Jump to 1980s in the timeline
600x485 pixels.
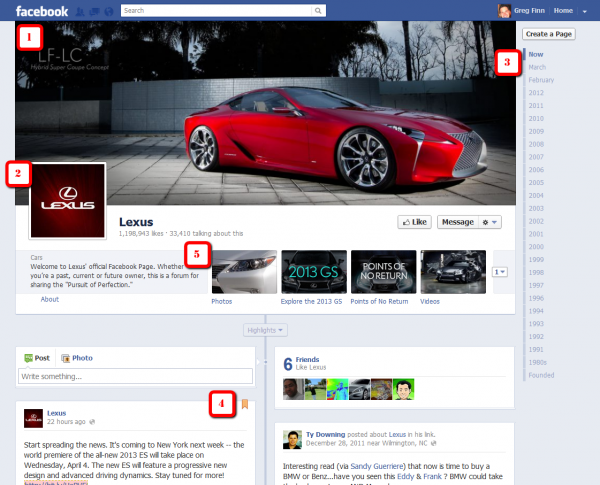coord(538,362)
